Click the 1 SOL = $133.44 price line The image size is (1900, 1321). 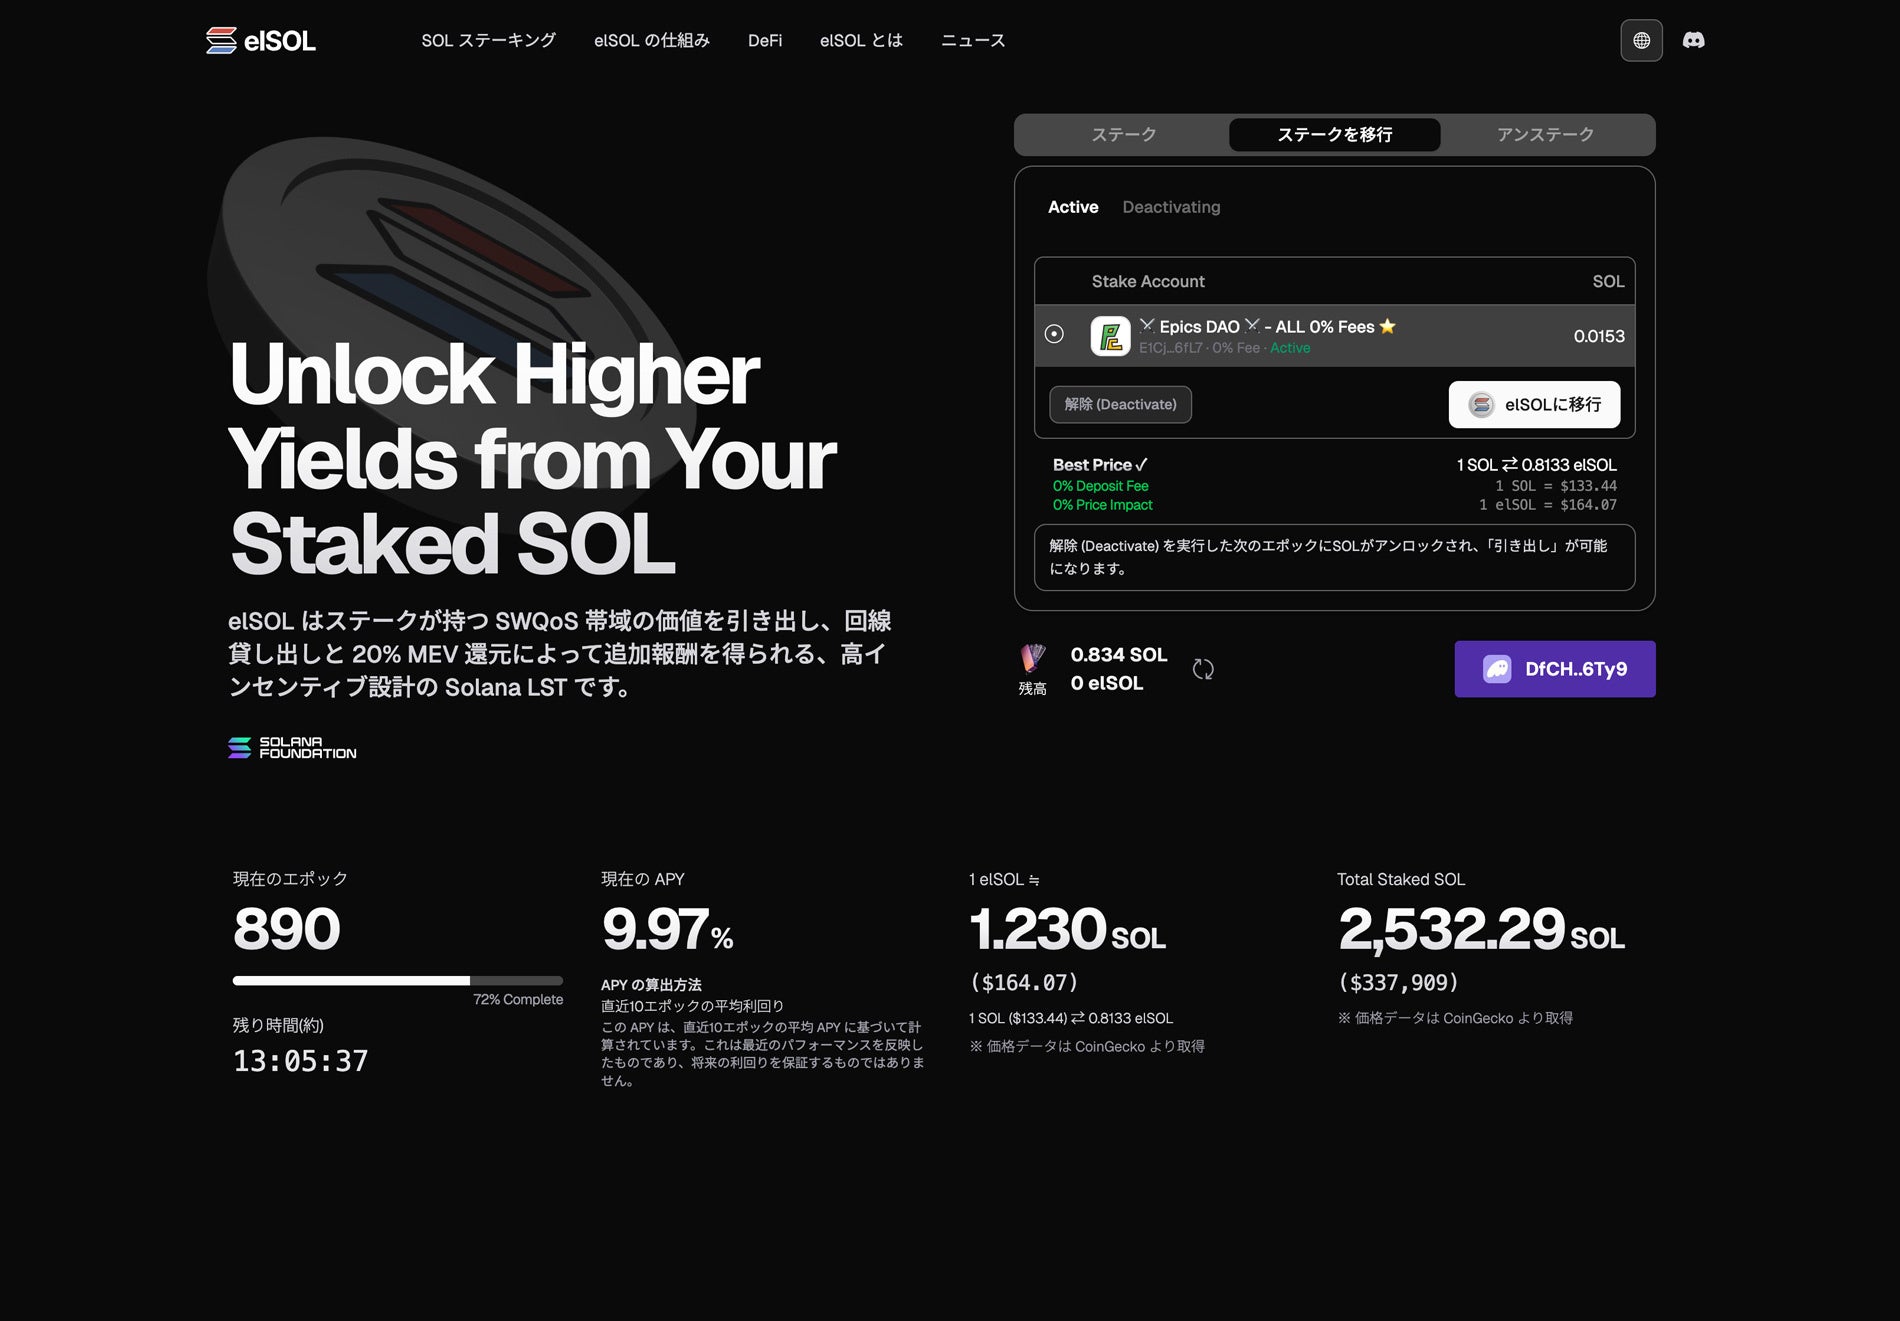point(1556,486)
